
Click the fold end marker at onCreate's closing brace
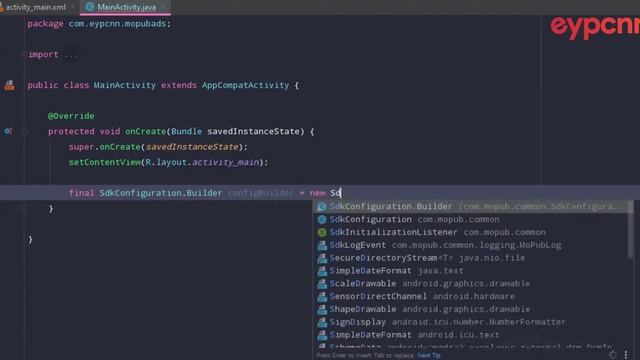click(x=24, y=209)
